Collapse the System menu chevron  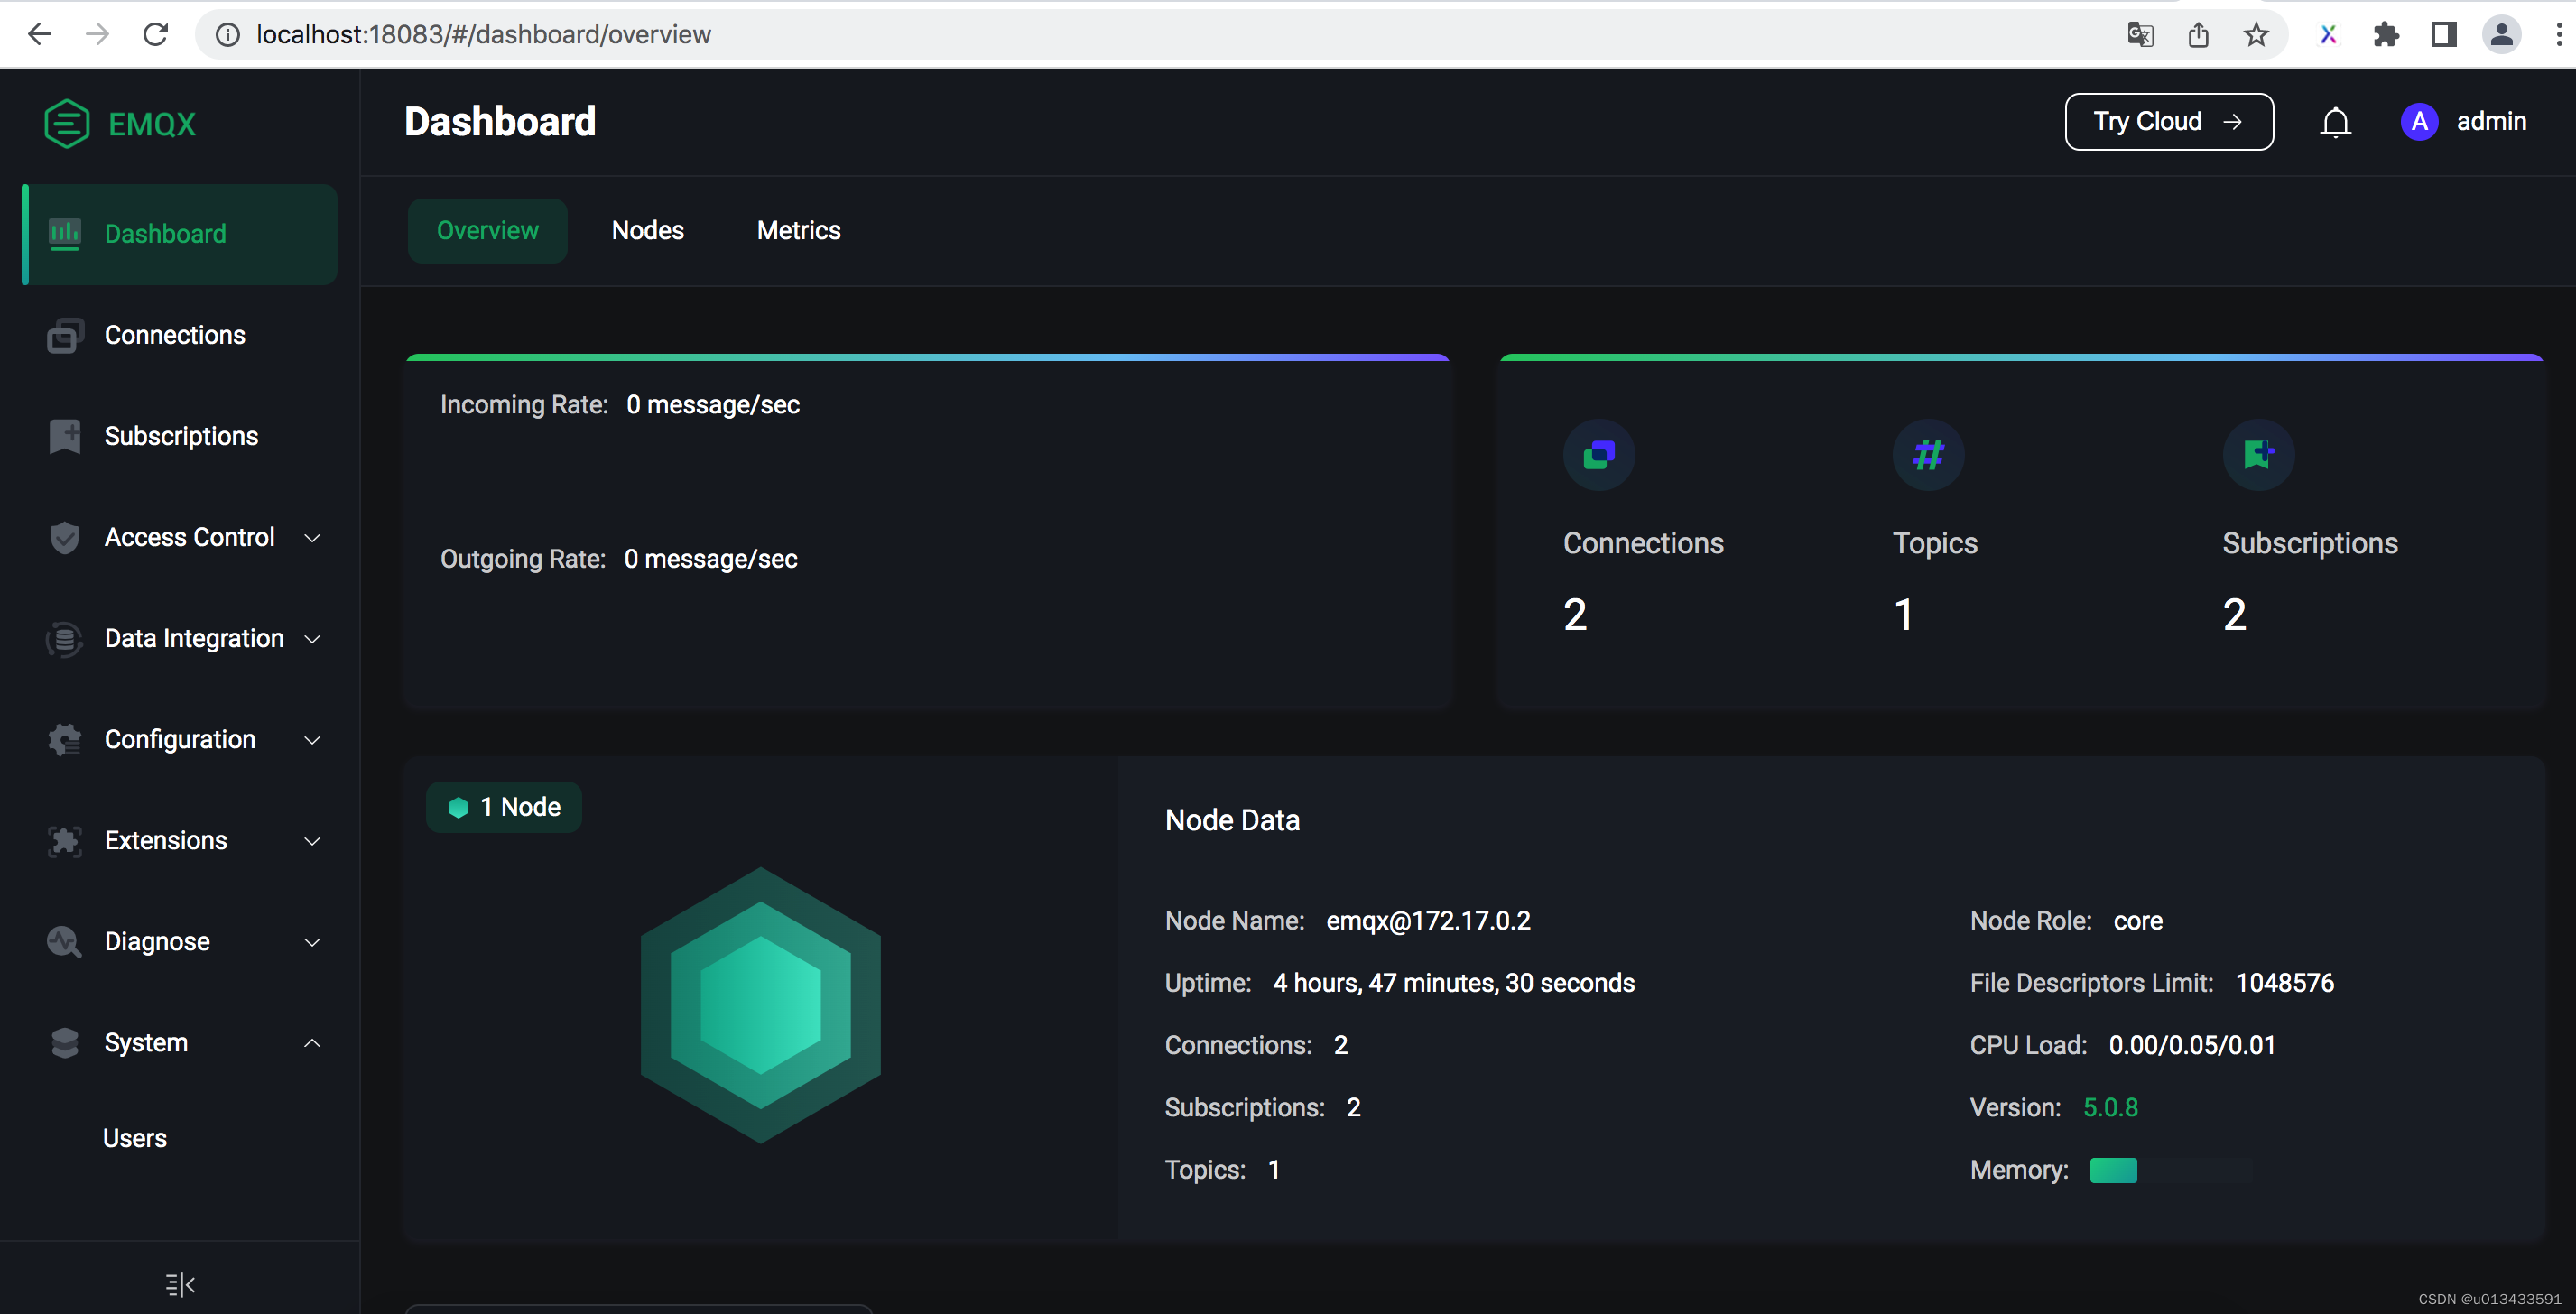[x=312, y=1043]
